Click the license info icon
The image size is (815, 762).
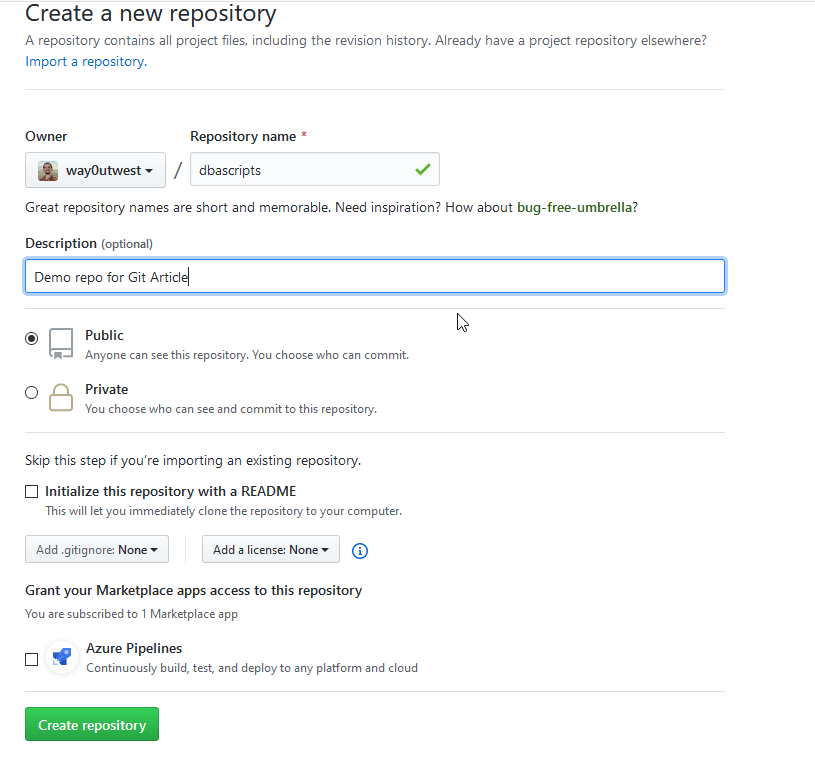[361, 550]
